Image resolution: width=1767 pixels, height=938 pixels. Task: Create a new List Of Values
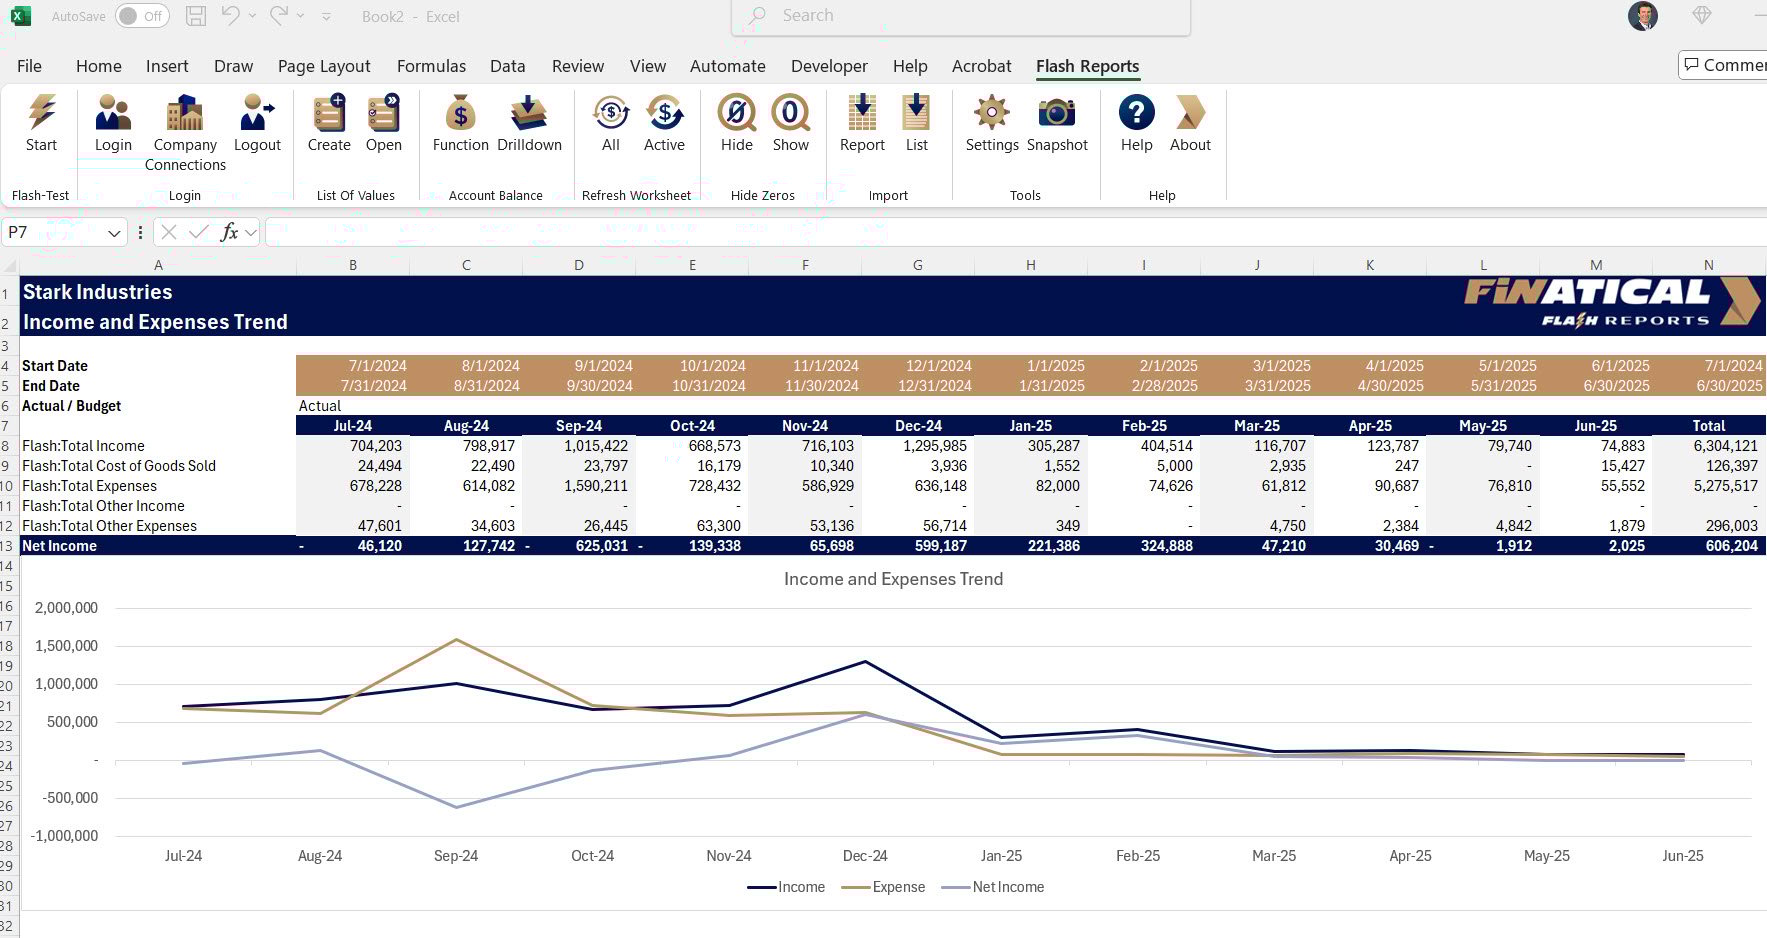pyautogui.click(x=329, y=124)
